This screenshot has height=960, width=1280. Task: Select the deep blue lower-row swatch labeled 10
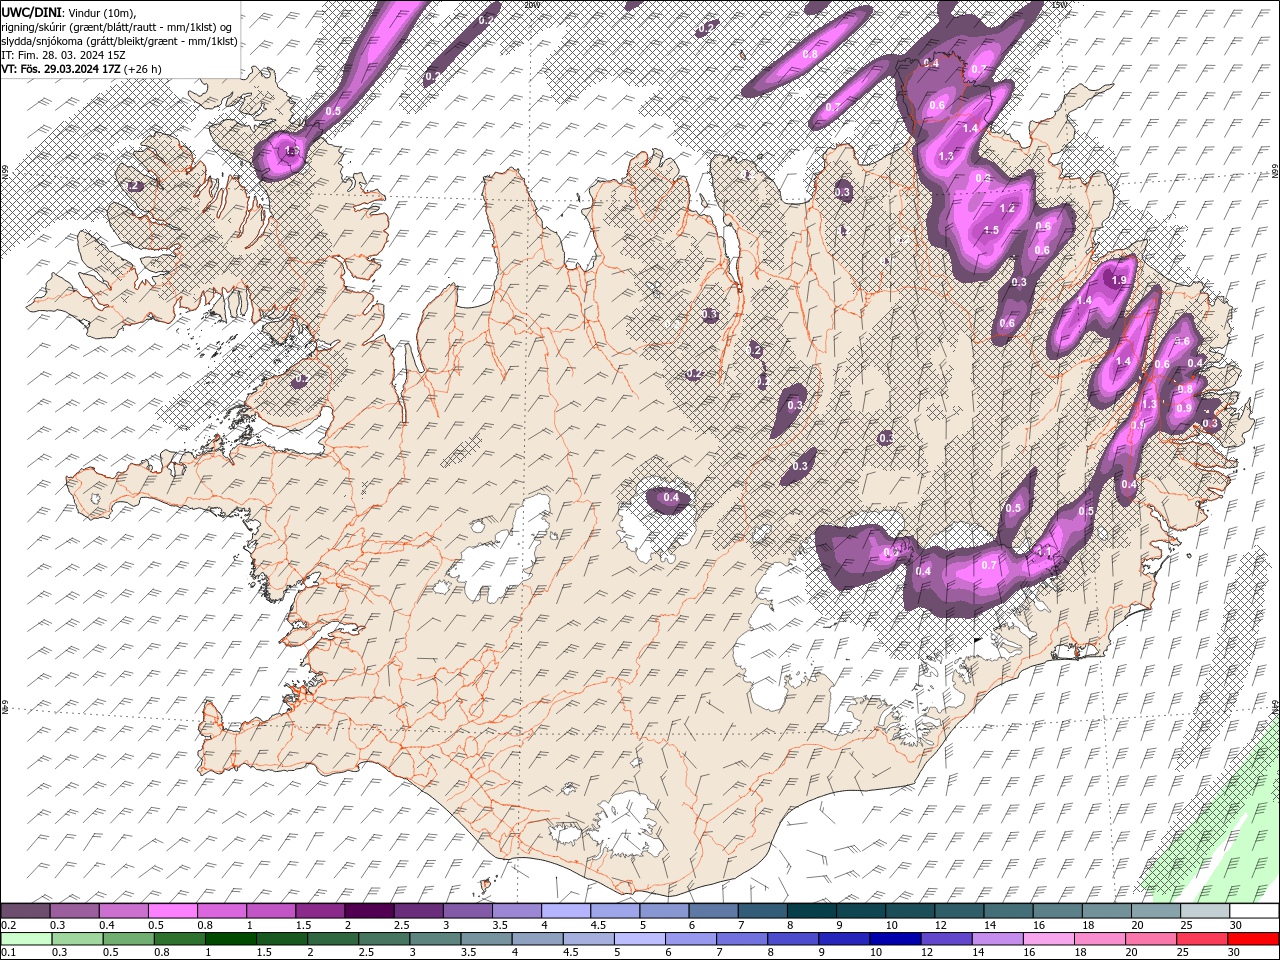(895, 939)
